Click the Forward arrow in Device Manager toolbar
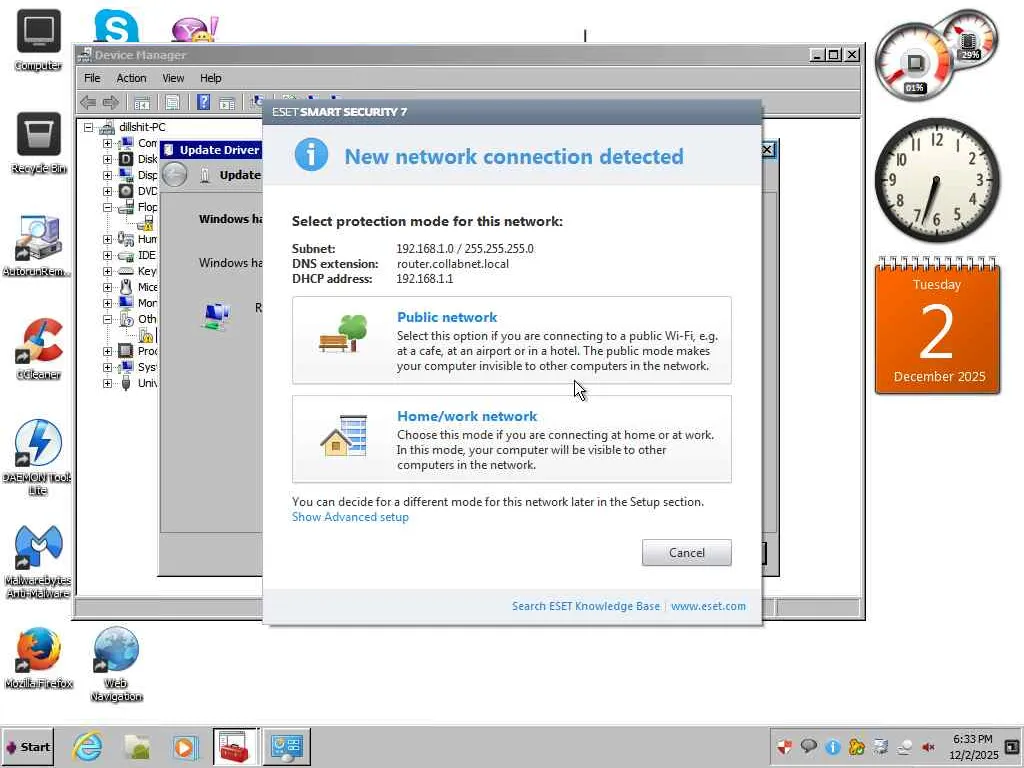The image size is (1024, 768). [111, 102]
